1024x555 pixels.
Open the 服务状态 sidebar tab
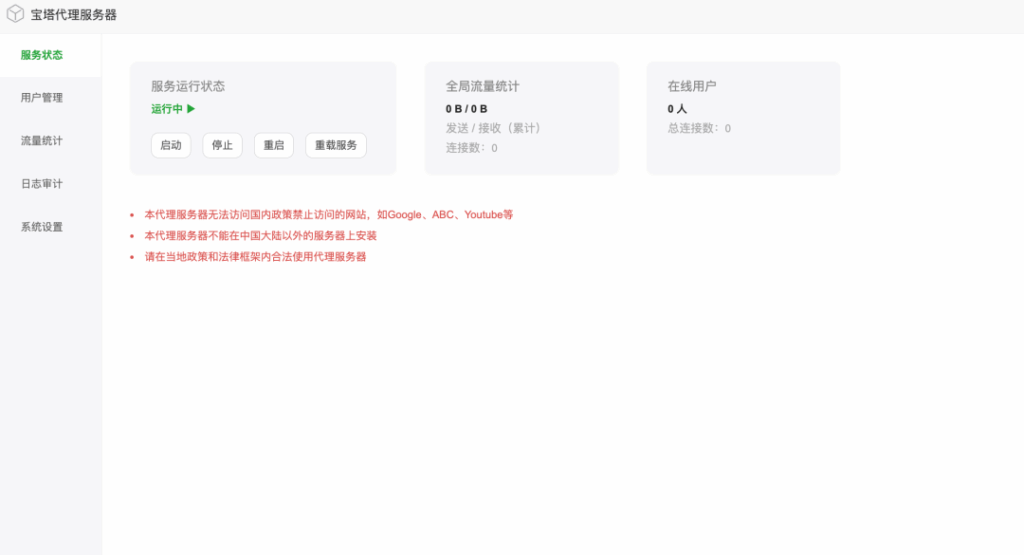42,55
